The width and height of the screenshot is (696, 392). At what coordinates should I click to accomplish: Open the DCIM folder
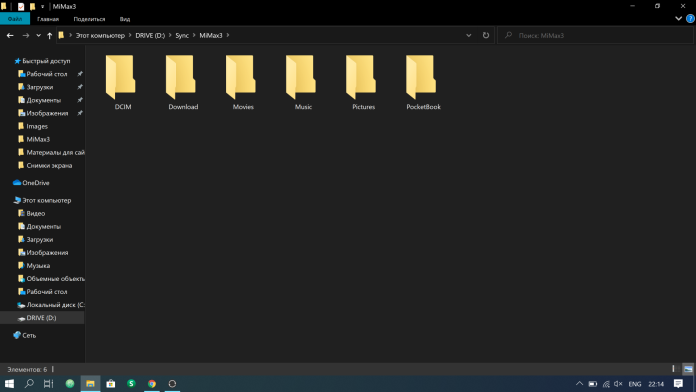point(122,82)
